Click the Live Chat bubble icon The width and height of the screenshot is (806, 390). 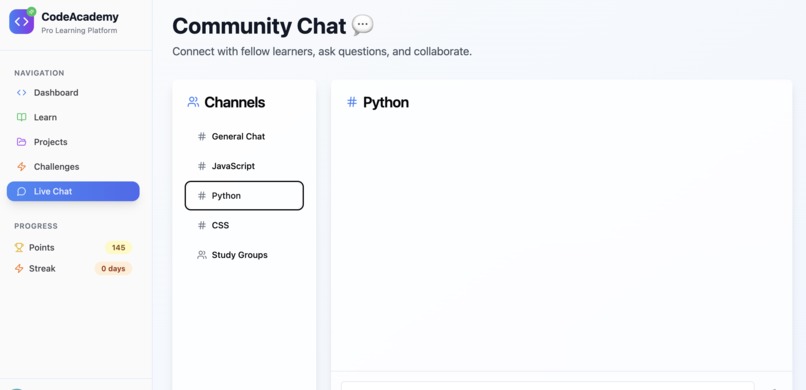tap(22, 192)
